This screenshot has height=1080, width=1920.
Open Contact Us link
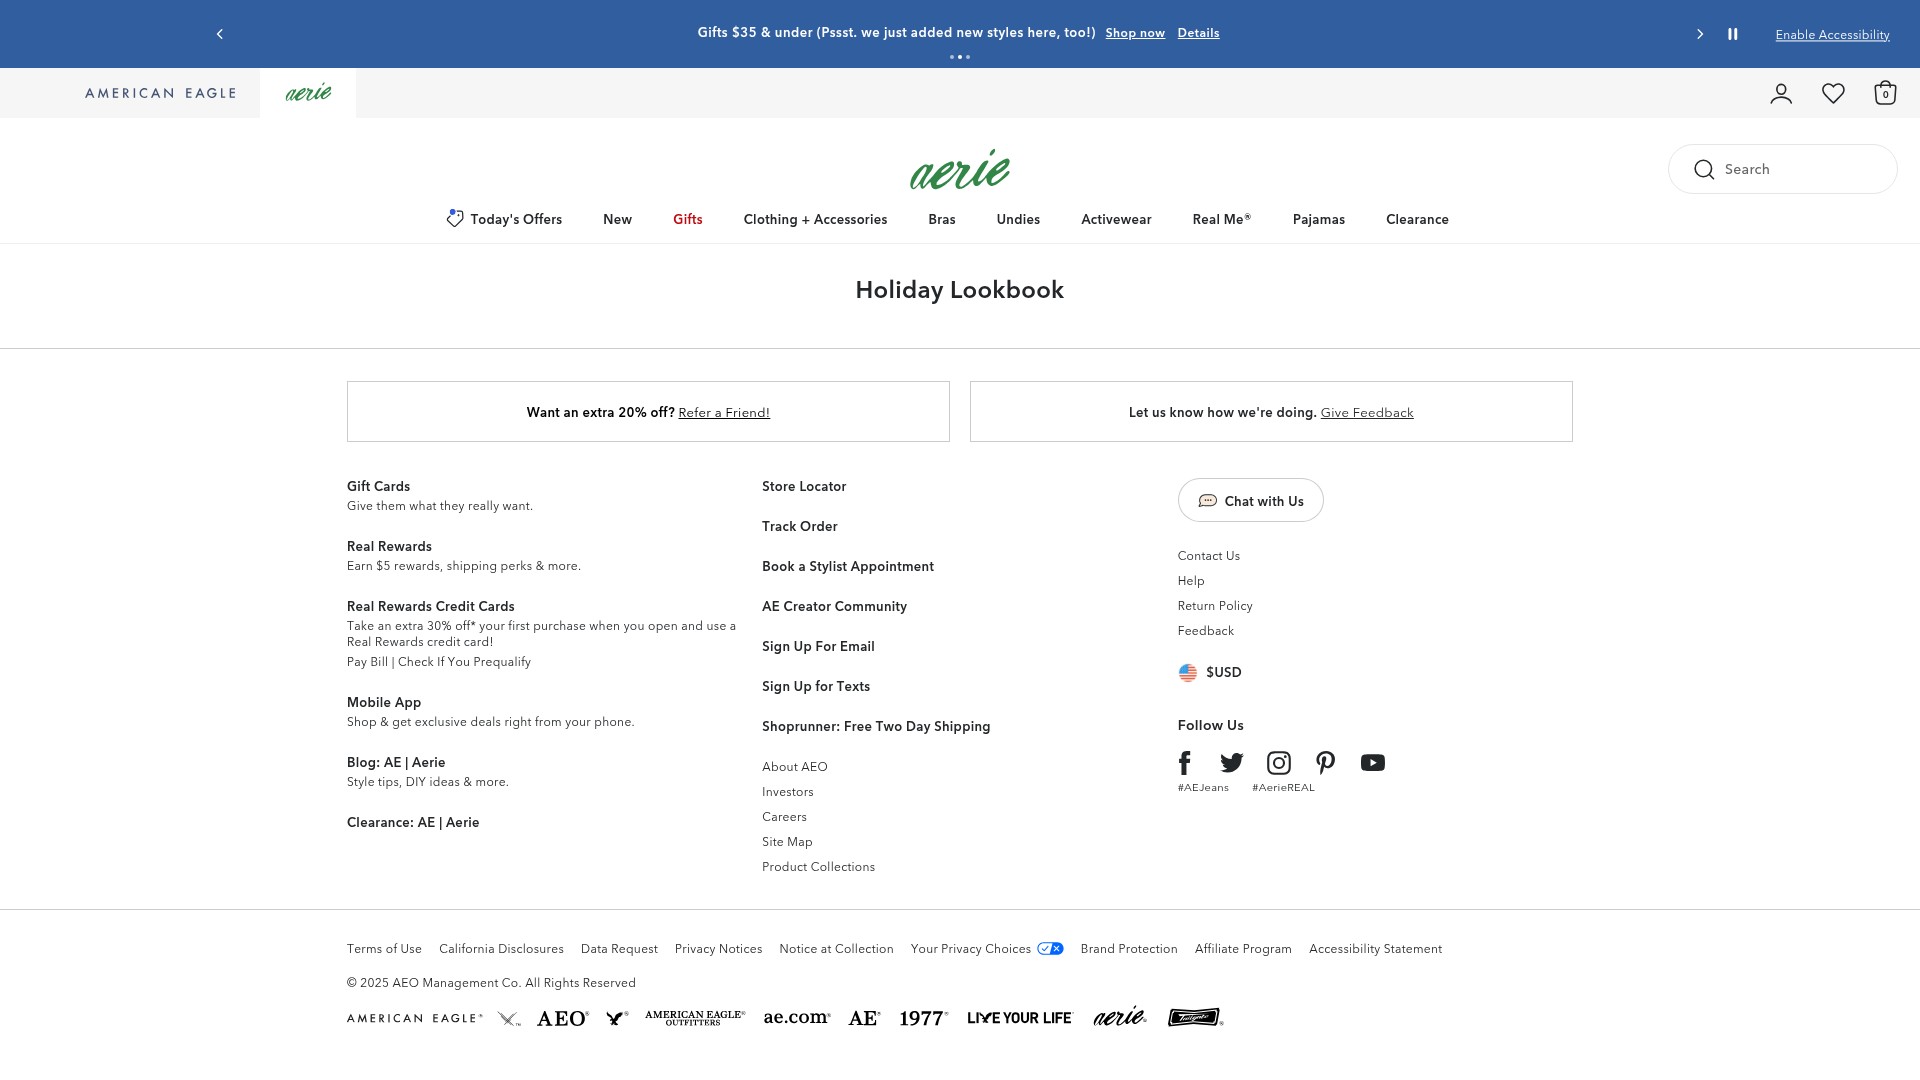[x=1208, y=556]
